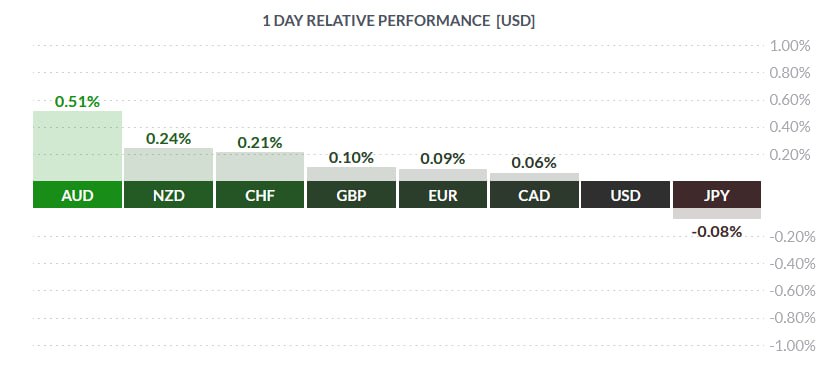832x383 pixels.
Task: Click the 0.06% label above CAD
Action: [x=534, y=163]
